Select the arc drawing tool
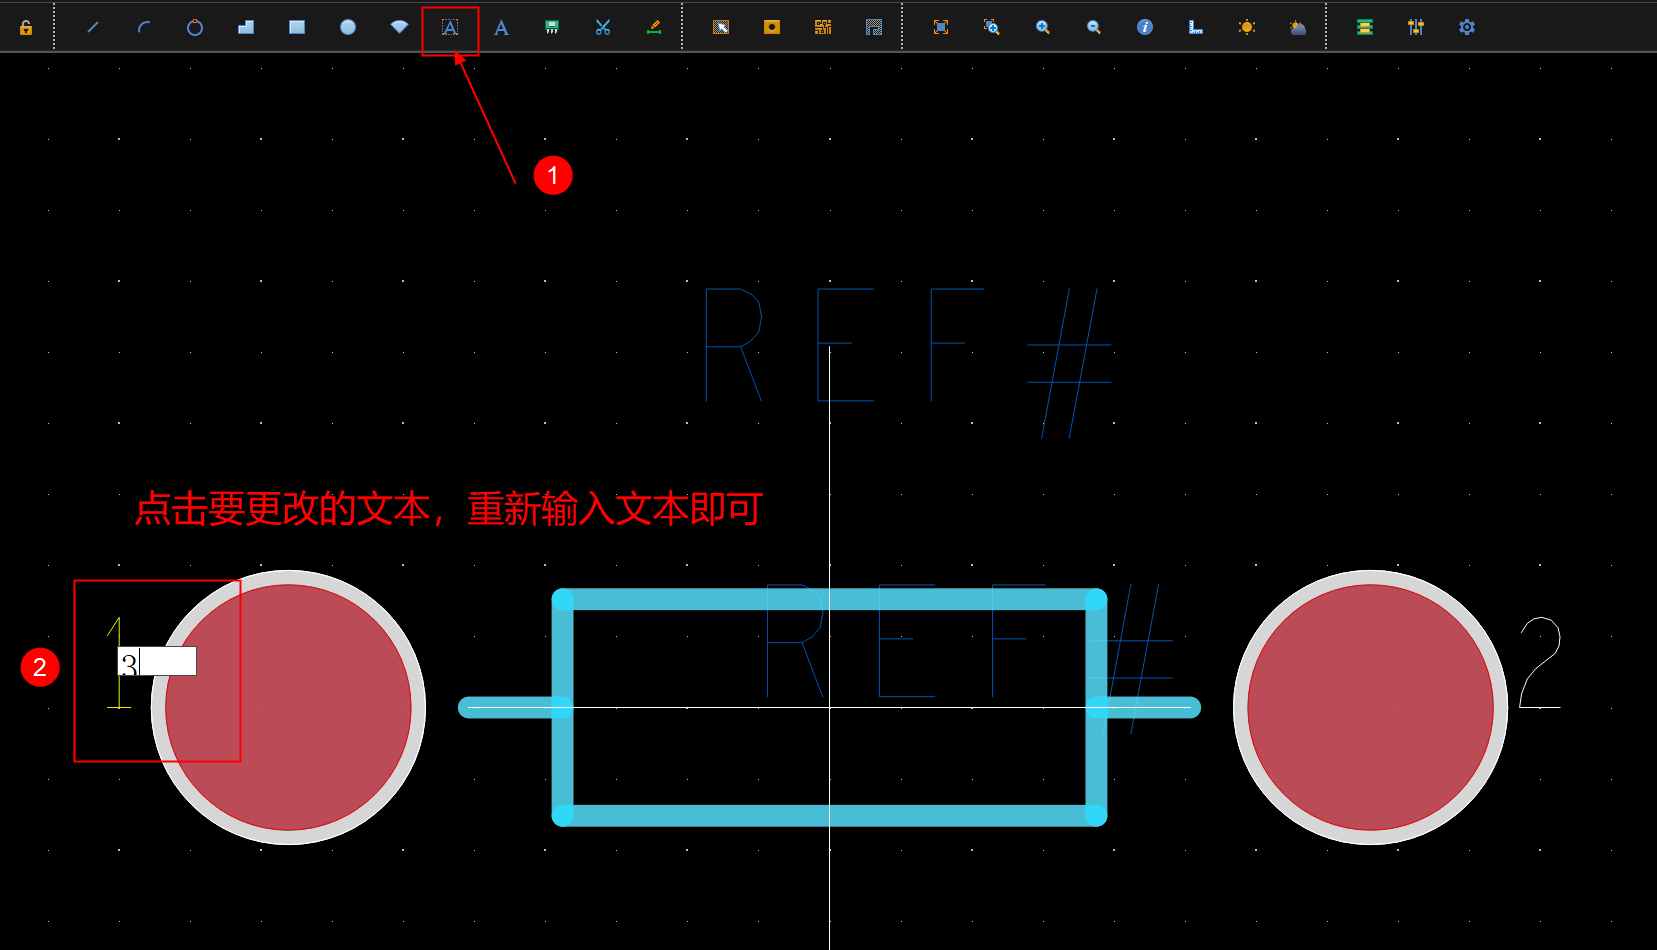 (144, 28)
